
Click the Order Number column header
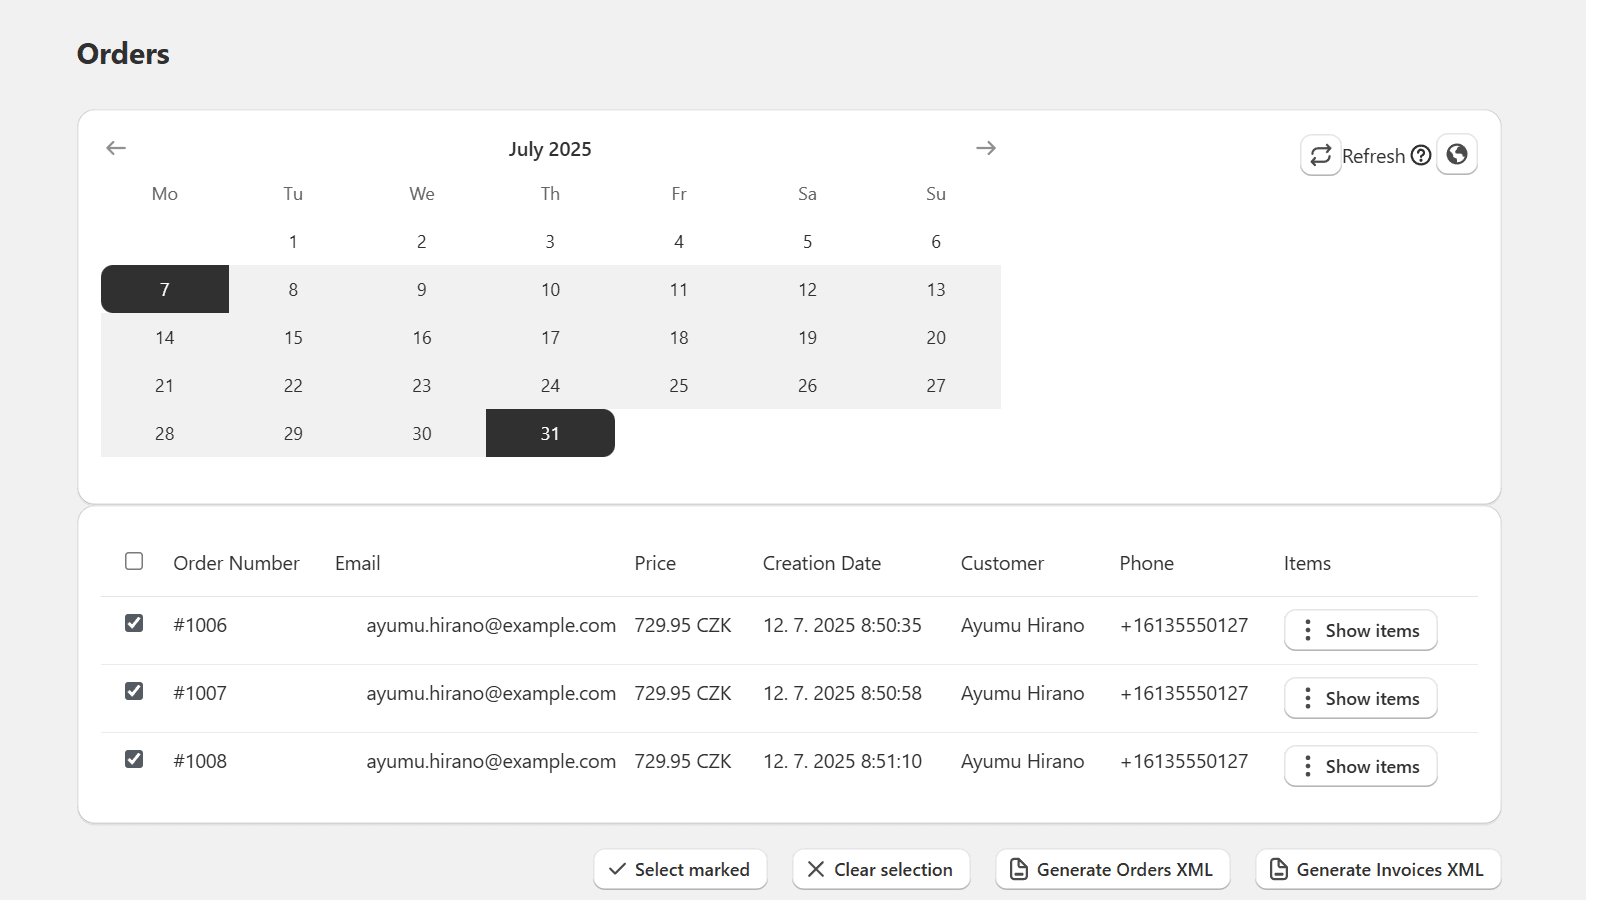click(x=236, y=563)
